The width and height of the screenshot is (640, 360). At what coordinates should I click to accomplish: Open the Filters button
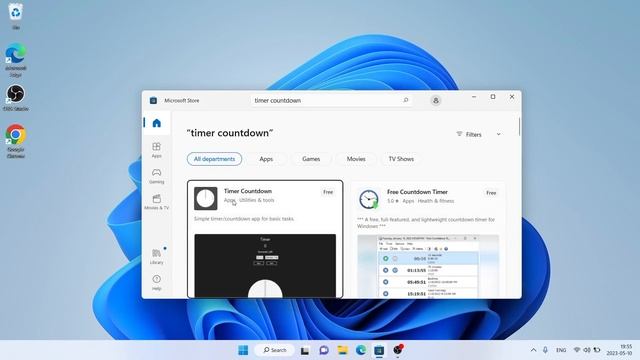469,134
